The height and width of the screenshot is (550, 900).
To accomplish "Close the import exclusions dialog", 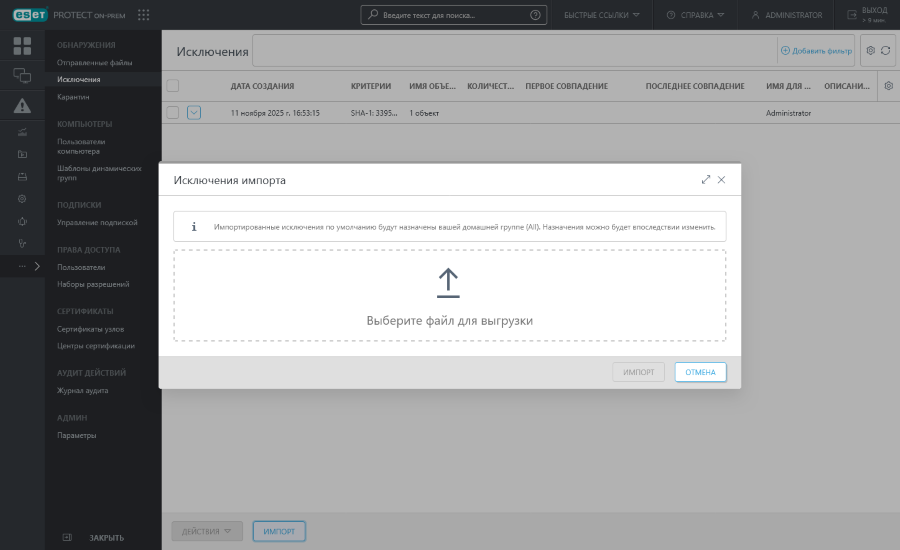I will [721, 180].
